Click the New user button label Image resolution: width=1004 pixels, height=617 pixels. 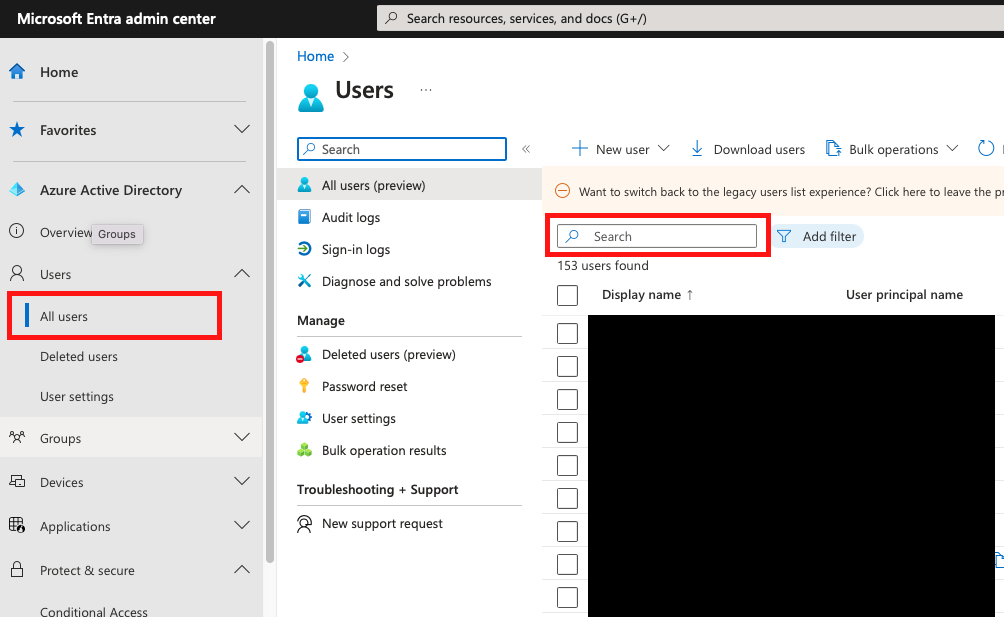[622, 149]
